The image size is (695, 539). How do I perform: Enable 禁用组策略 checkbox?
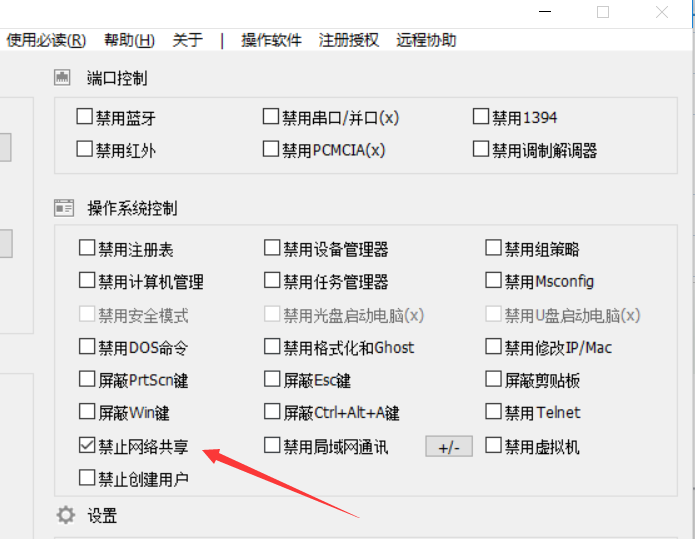tap(494, 248)
